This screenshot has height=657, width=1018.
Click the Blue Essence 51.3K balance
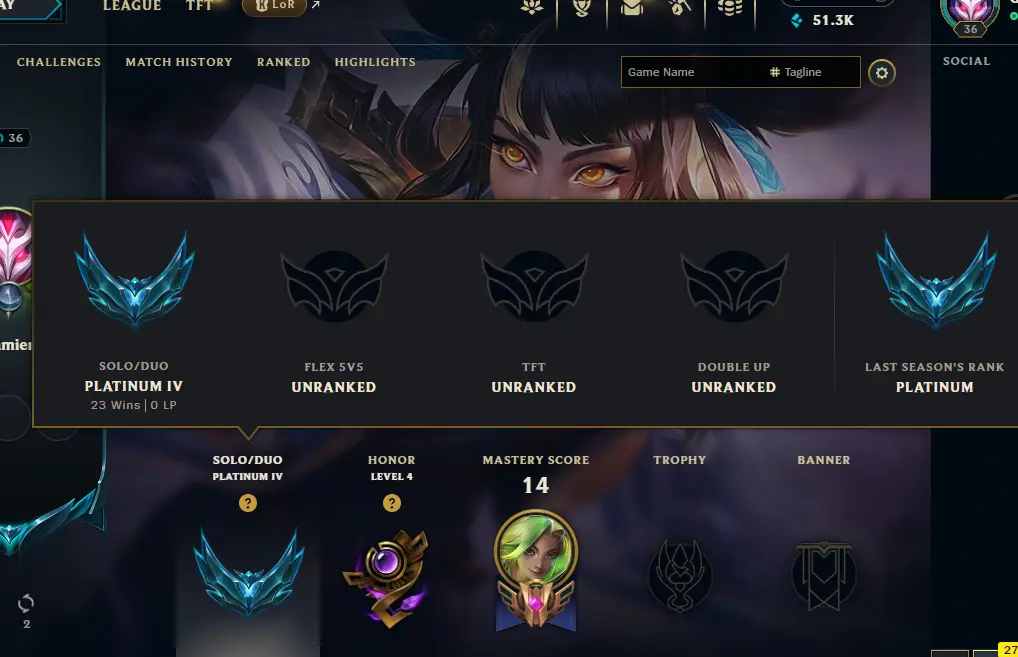823,20
